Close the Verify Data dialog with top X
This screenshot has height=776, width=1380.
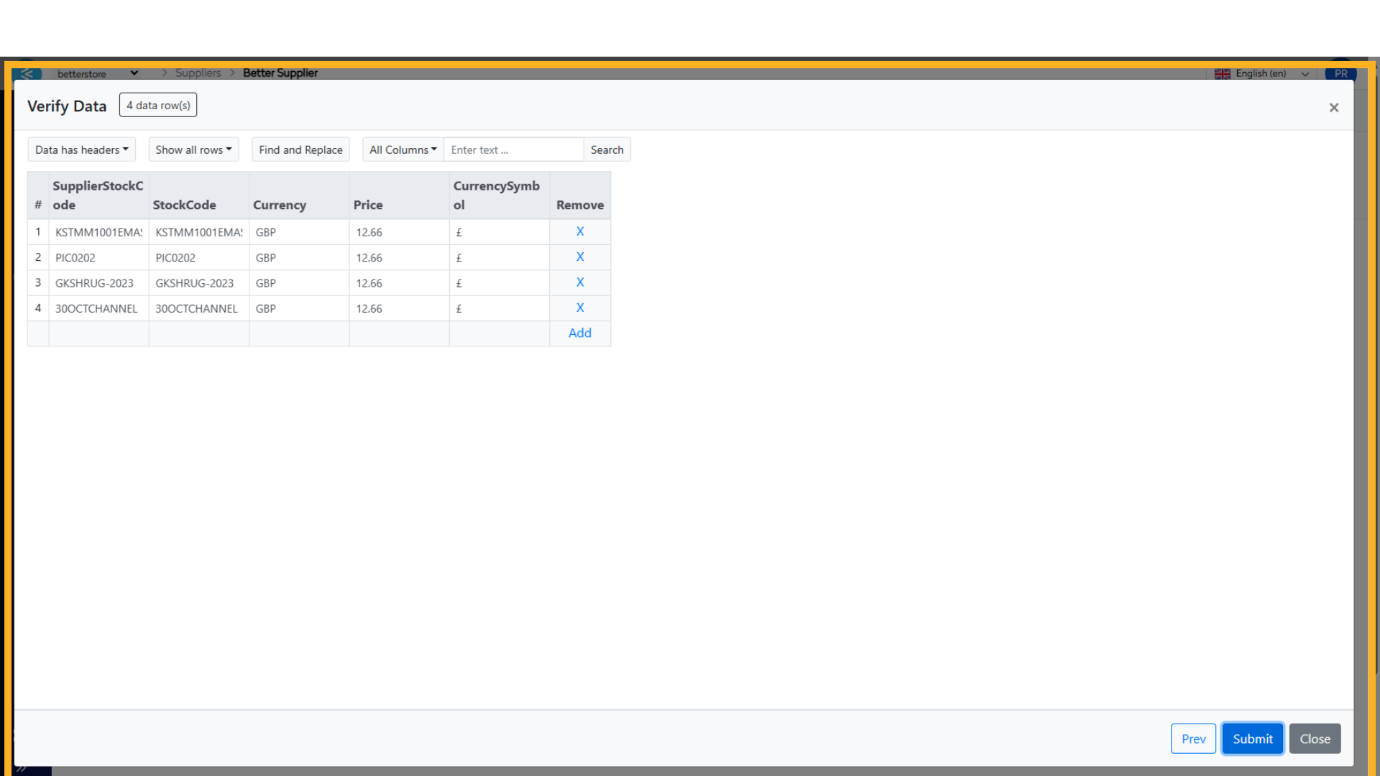[1333, 108]
